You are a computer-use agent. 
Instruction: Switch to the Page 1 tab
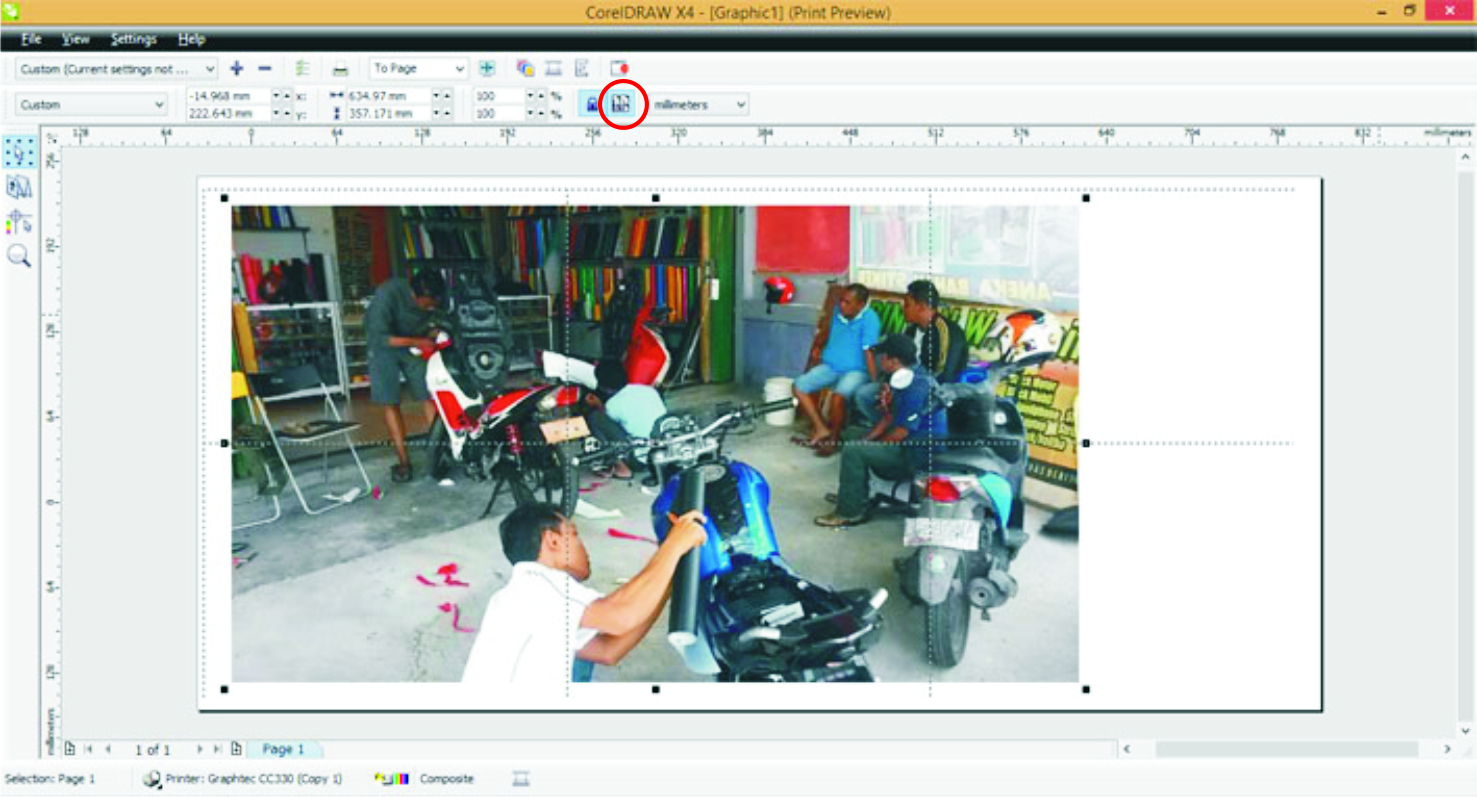tap(284, 748)
